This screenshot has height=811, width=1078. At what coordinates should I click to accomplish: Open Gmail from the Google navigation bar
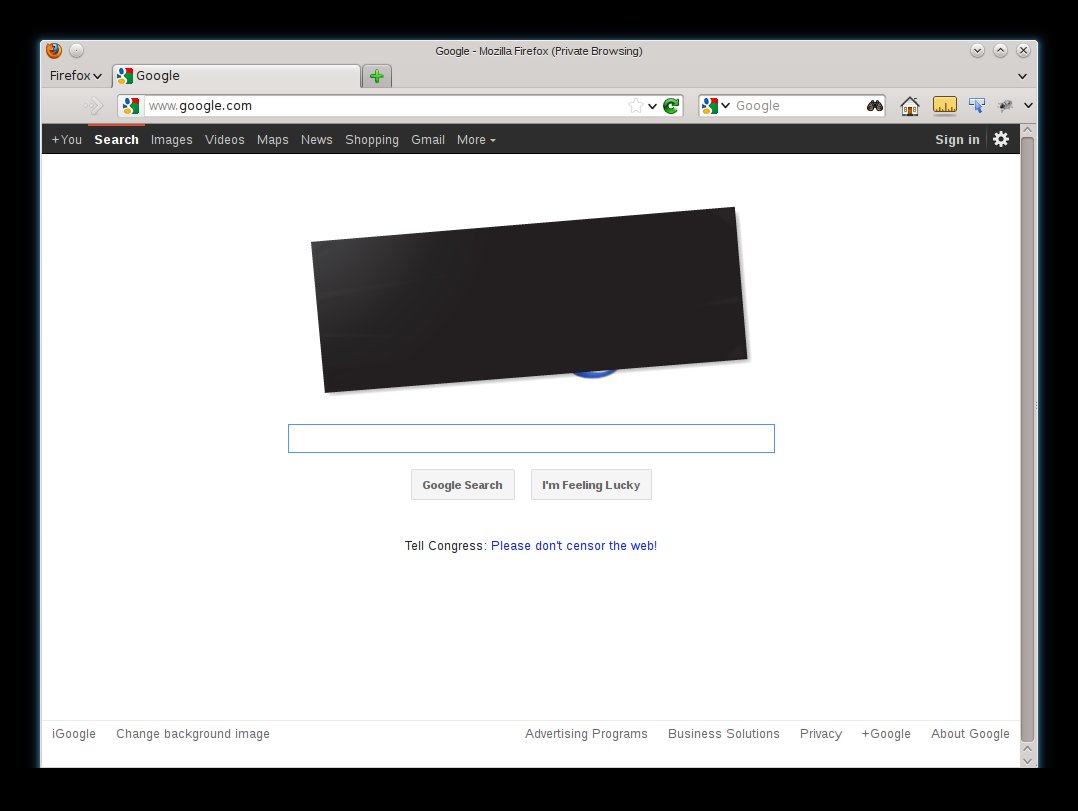point(428,140)
